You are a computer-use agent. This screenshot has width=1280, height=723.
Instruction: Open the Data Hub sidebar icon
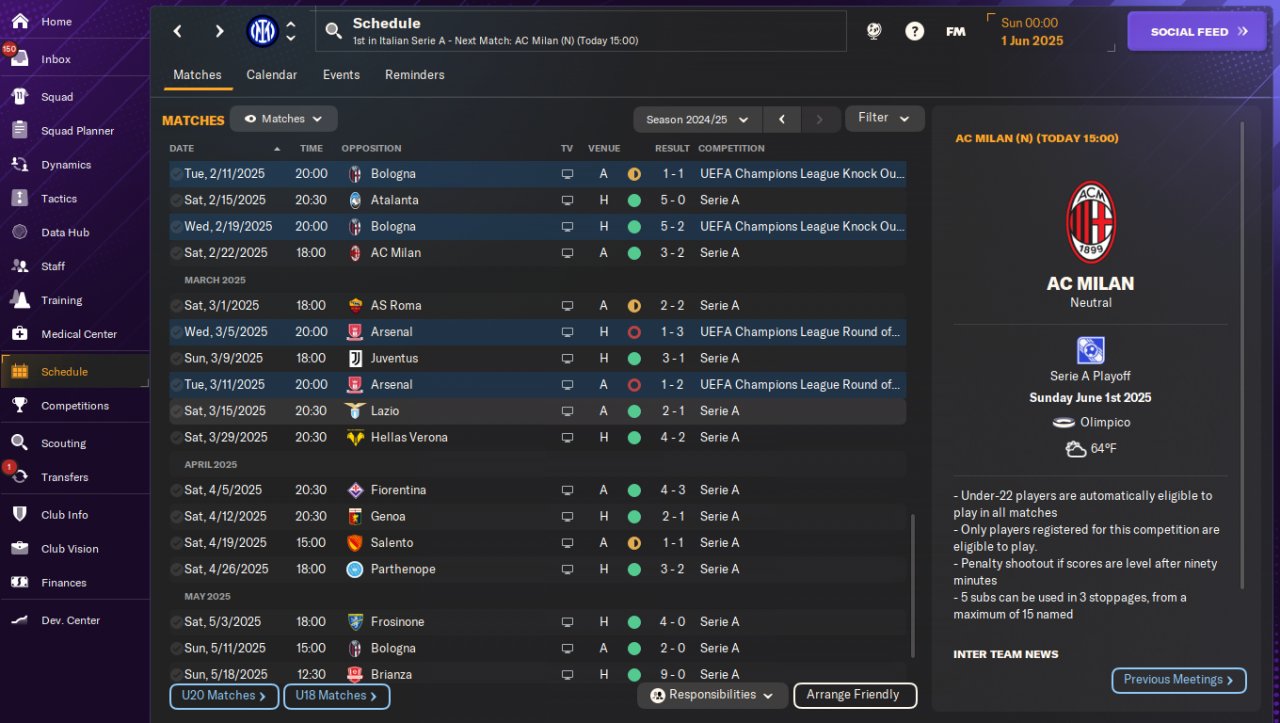[x=19, y=232]
